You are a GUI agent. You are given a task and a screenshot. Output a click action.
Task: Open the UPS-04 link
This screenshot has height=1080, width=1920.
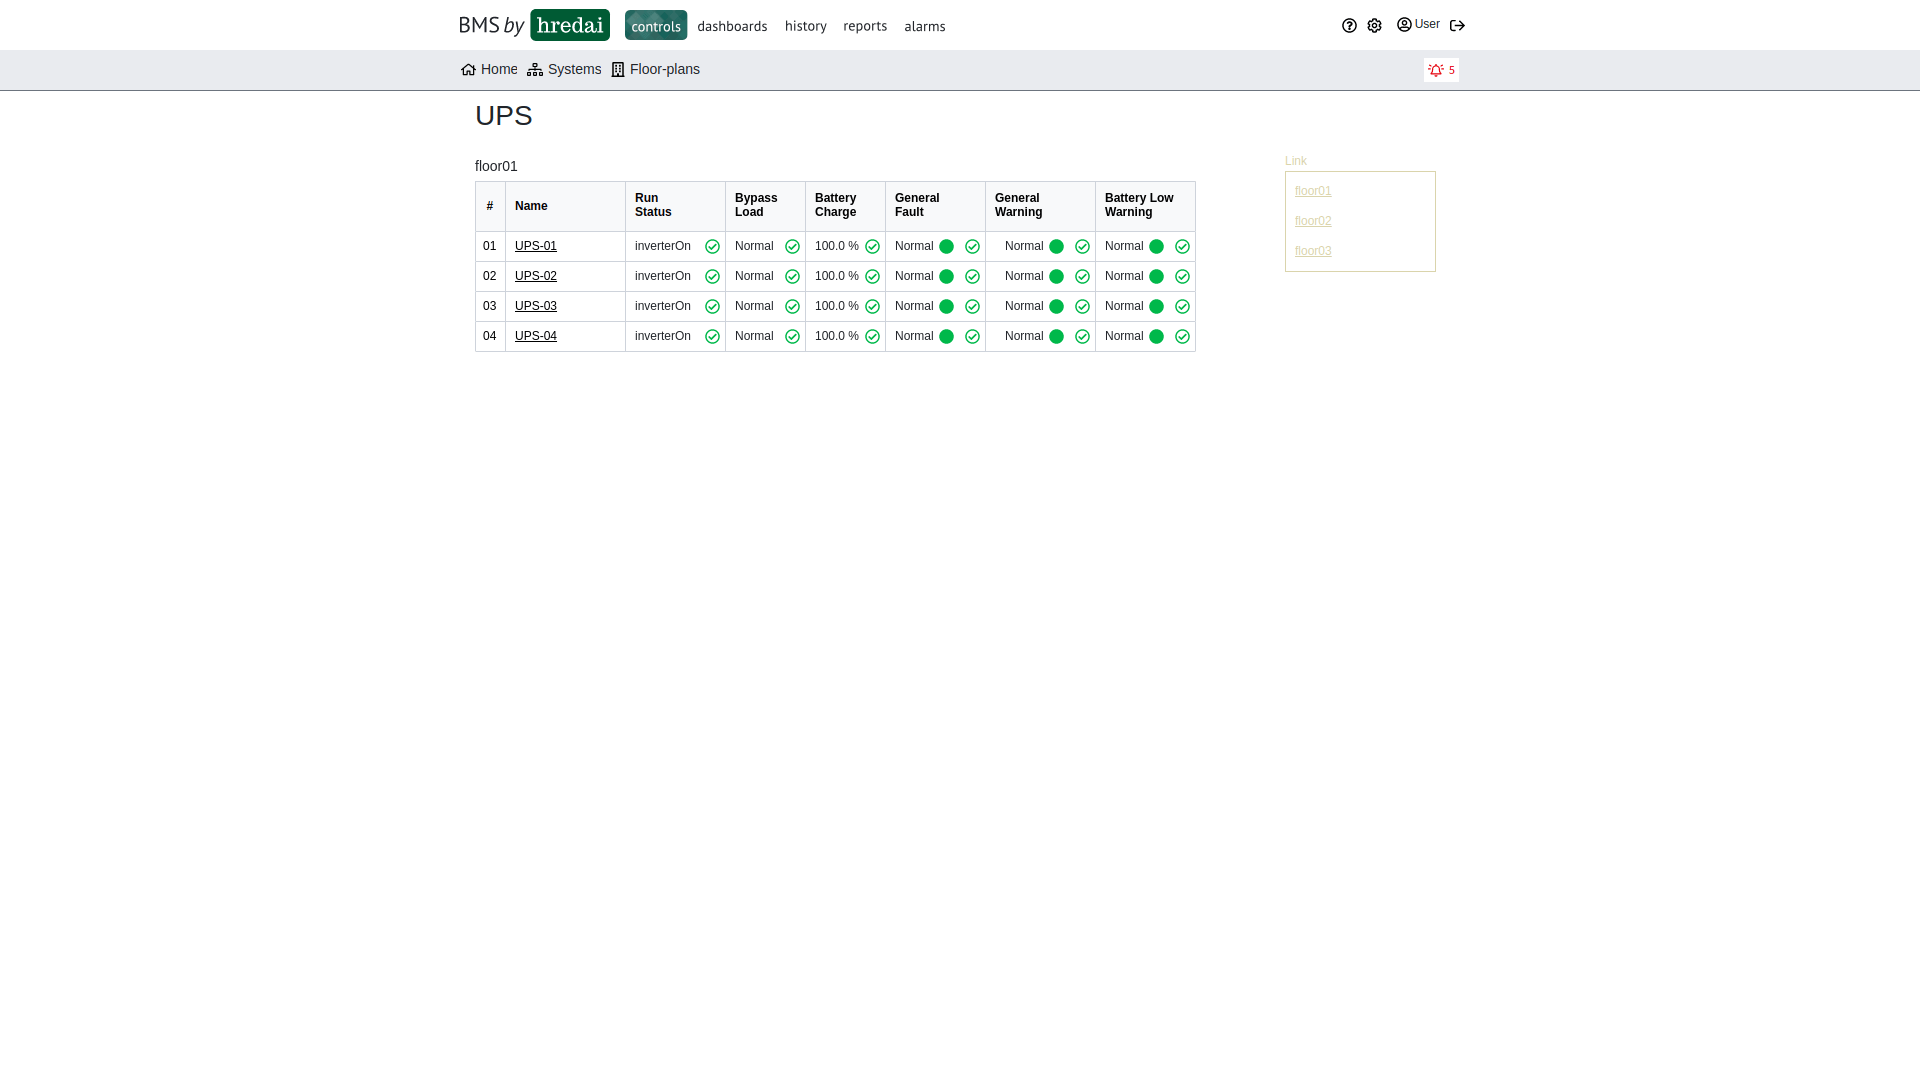[x=536, y=336]
